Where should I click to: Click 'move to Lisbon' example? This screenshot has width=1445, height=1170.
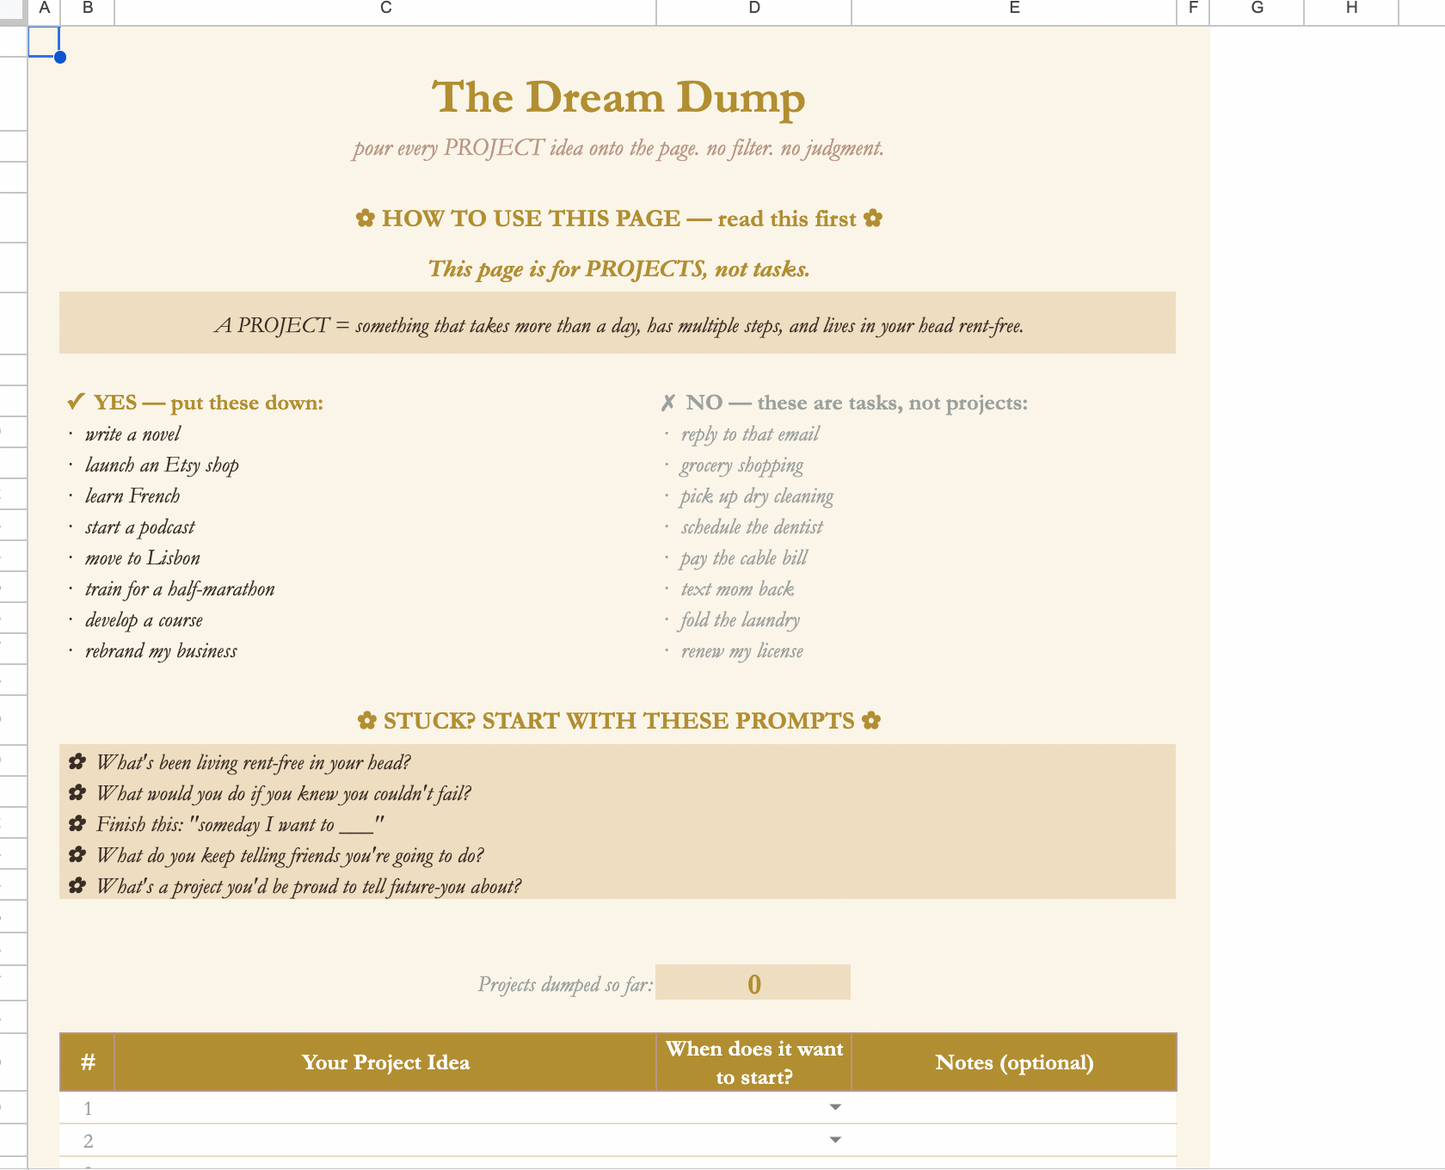(x=143, y=558)
